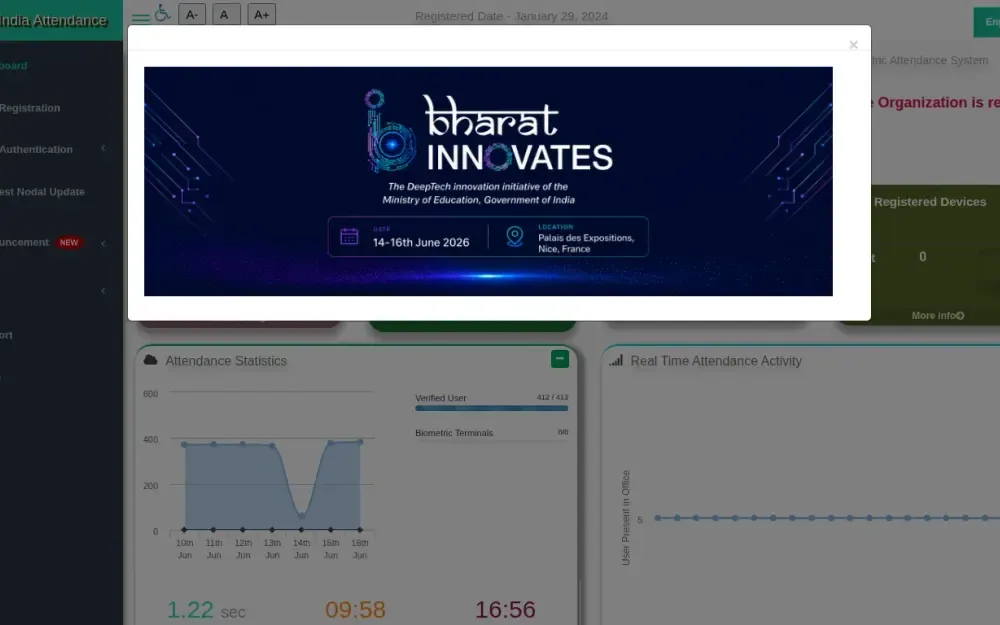Viewport: 1000px width, 625px height.
Task: Click the 'User Present in Office' axis label
Action: coord(626,518)
